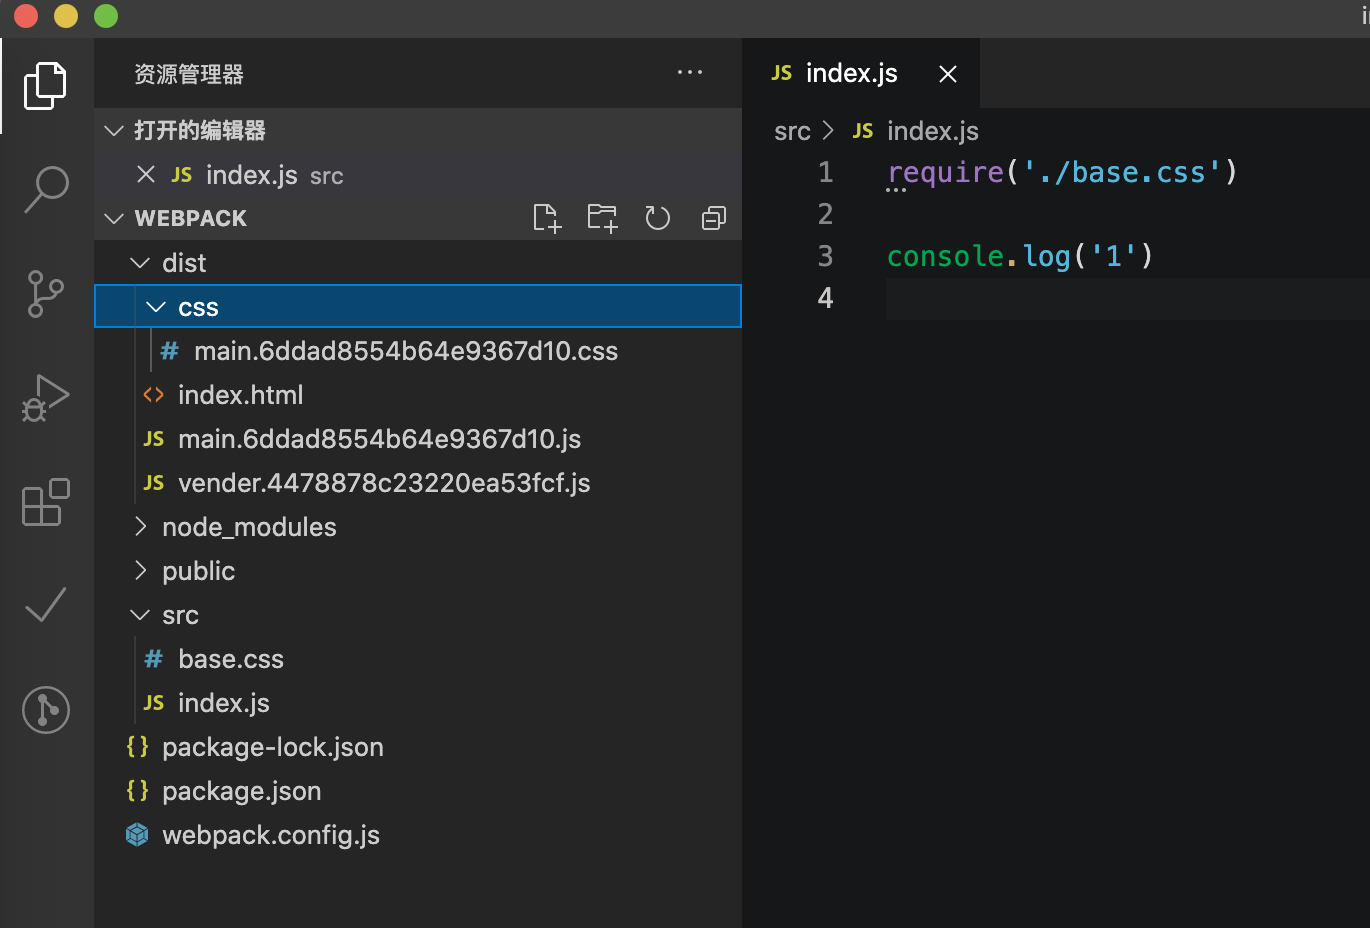Open index.html in dist folder
The height and width of the screenshot is (928, 1370).
(418, 395)
